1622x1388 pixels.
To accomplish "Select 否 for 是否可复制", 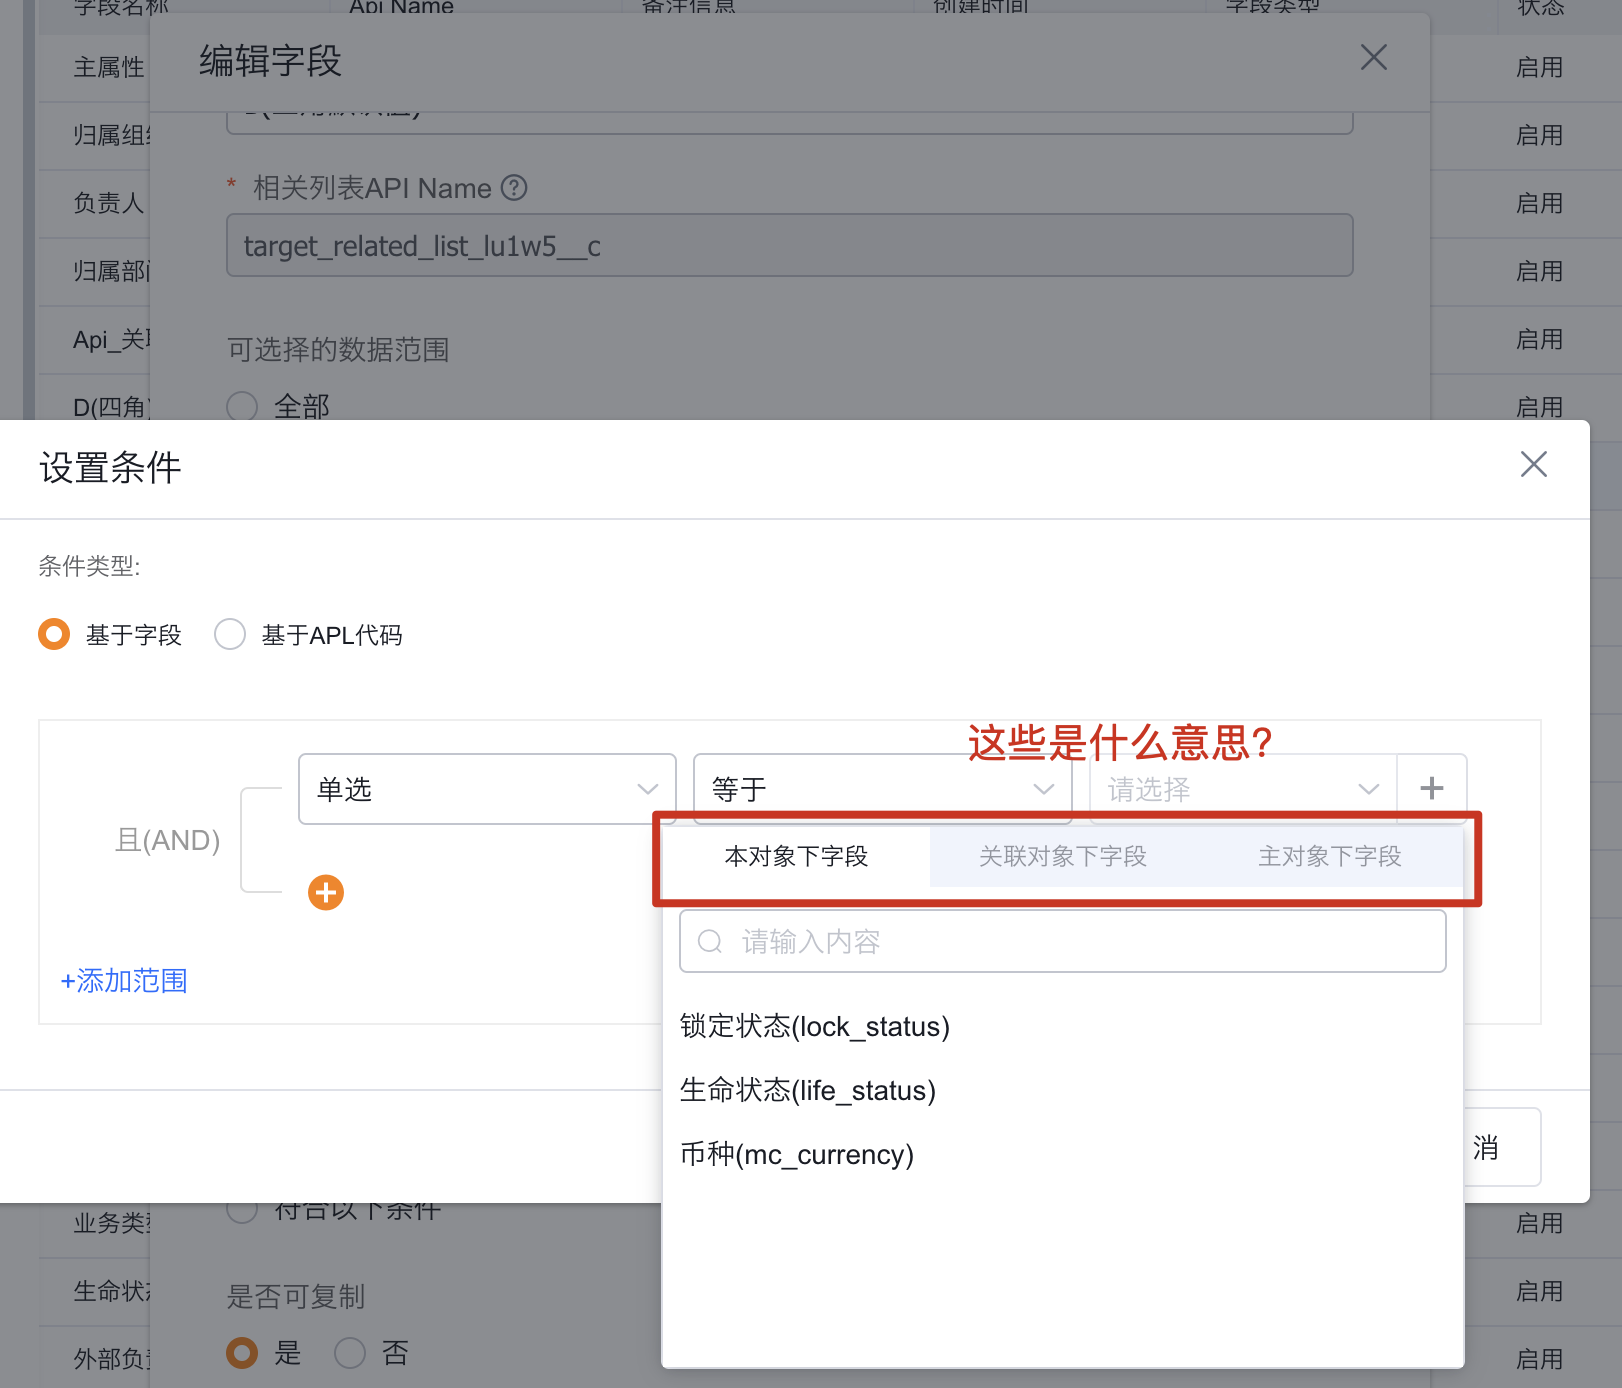I will click(x=350, y=1353).
